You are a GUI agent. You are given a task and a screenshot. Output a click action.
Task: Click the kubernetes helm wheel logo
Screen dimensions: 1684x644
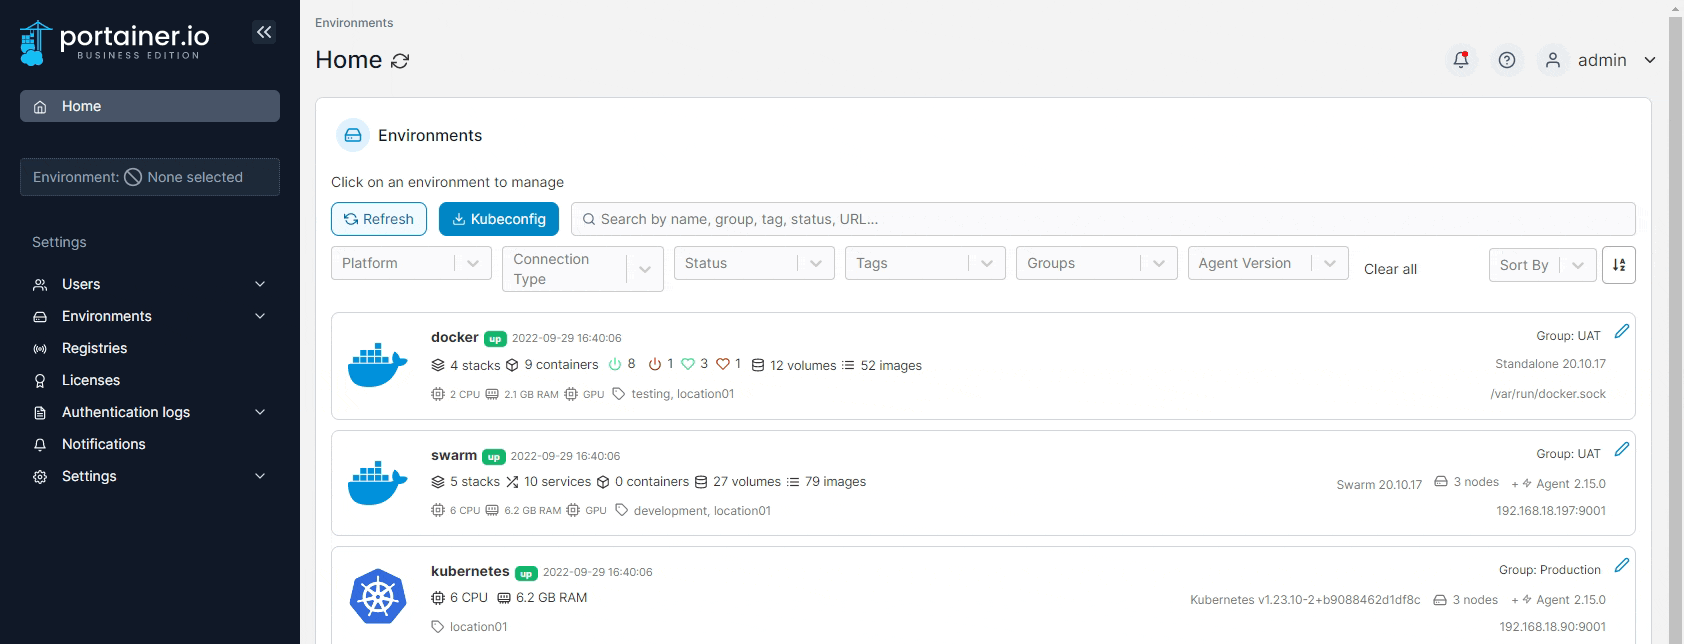tap(378, 596)
